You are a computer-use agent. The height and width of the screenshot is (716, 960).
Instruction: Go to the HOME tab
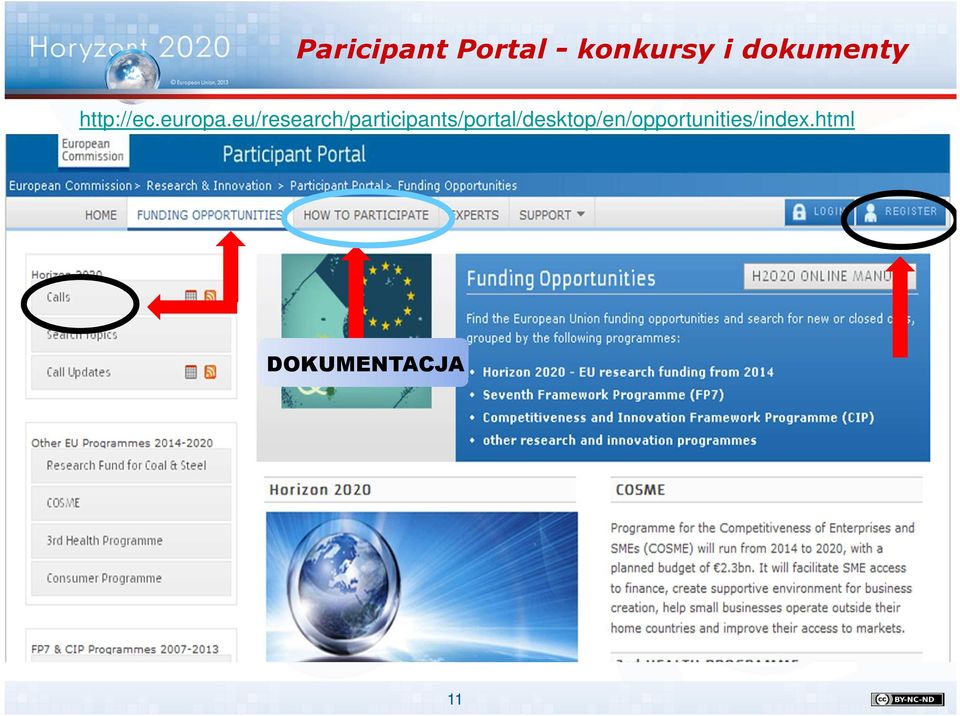pos(100,215)
